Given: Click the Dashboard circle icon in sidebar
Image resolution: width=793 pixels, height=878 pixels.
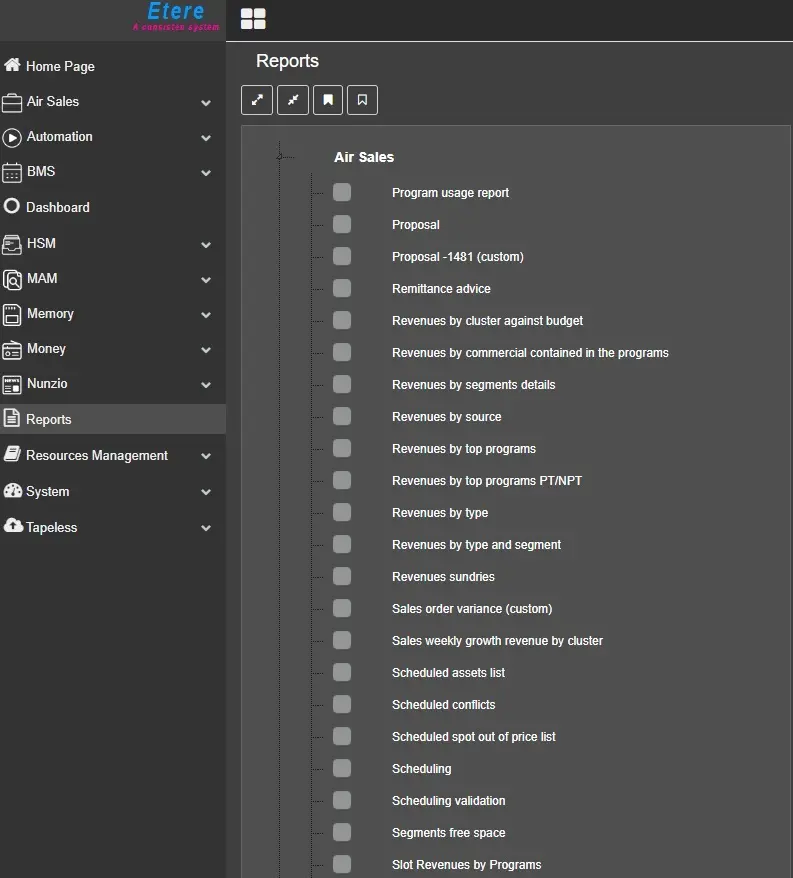Looking at the screenshot, I should tap(12, 207).
